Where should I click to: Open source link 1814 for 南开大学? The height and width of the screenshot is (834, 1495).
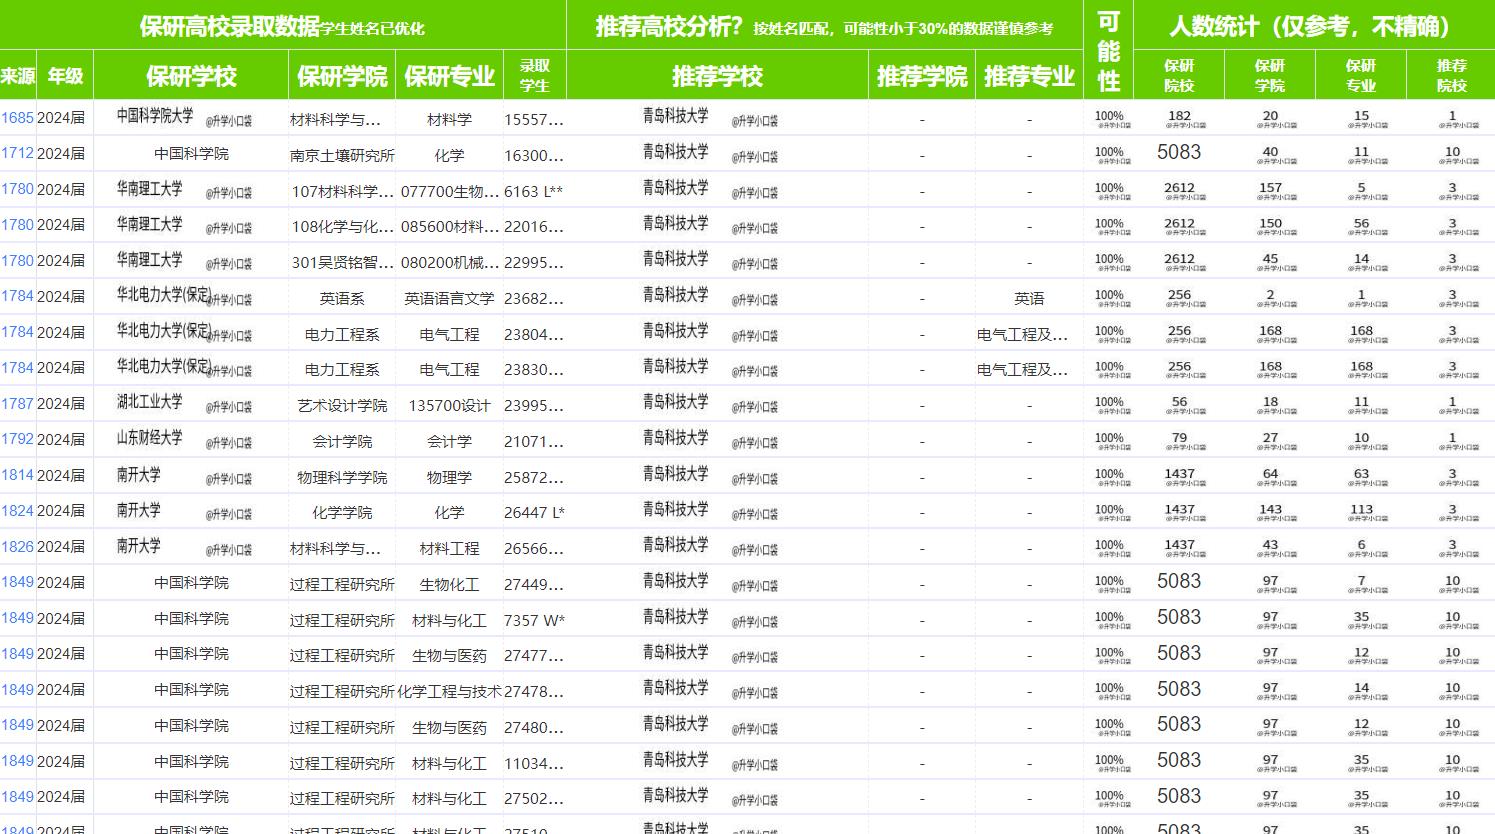[17, 476]
